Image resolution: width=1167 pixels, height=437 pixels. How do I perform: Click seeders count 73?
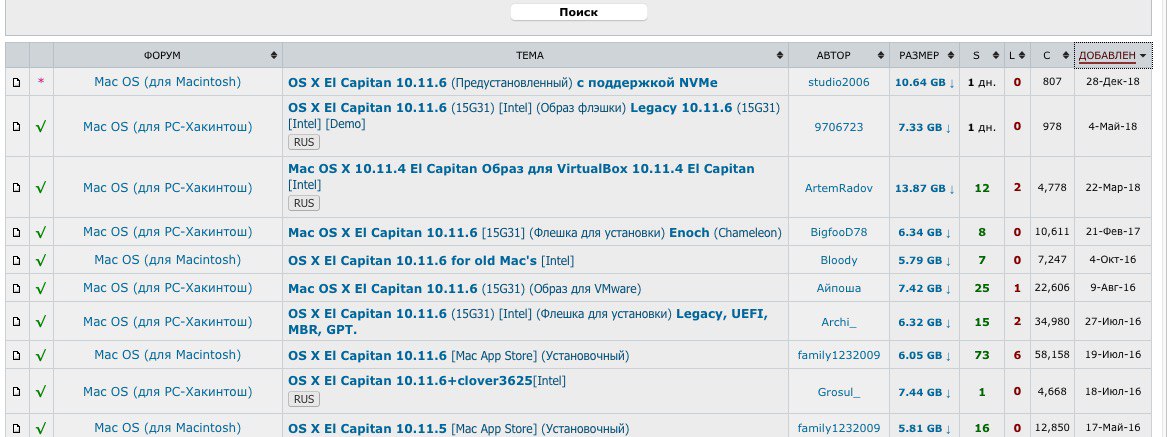(982, 355)
